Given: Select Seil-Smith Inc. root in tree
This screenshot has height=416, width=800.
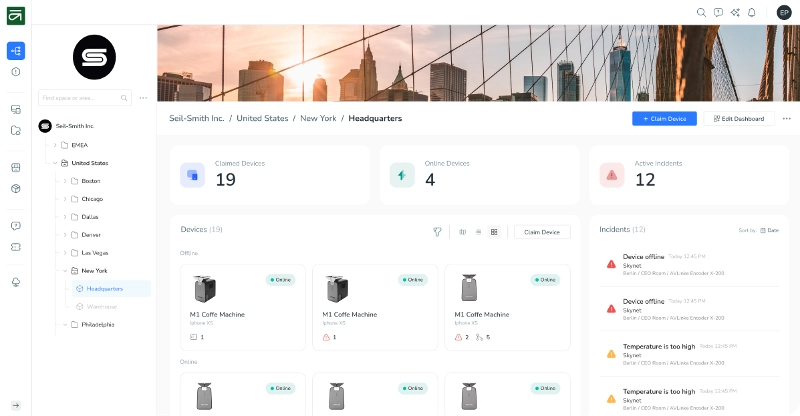Looking at the screenshot, I should point(67,126).
